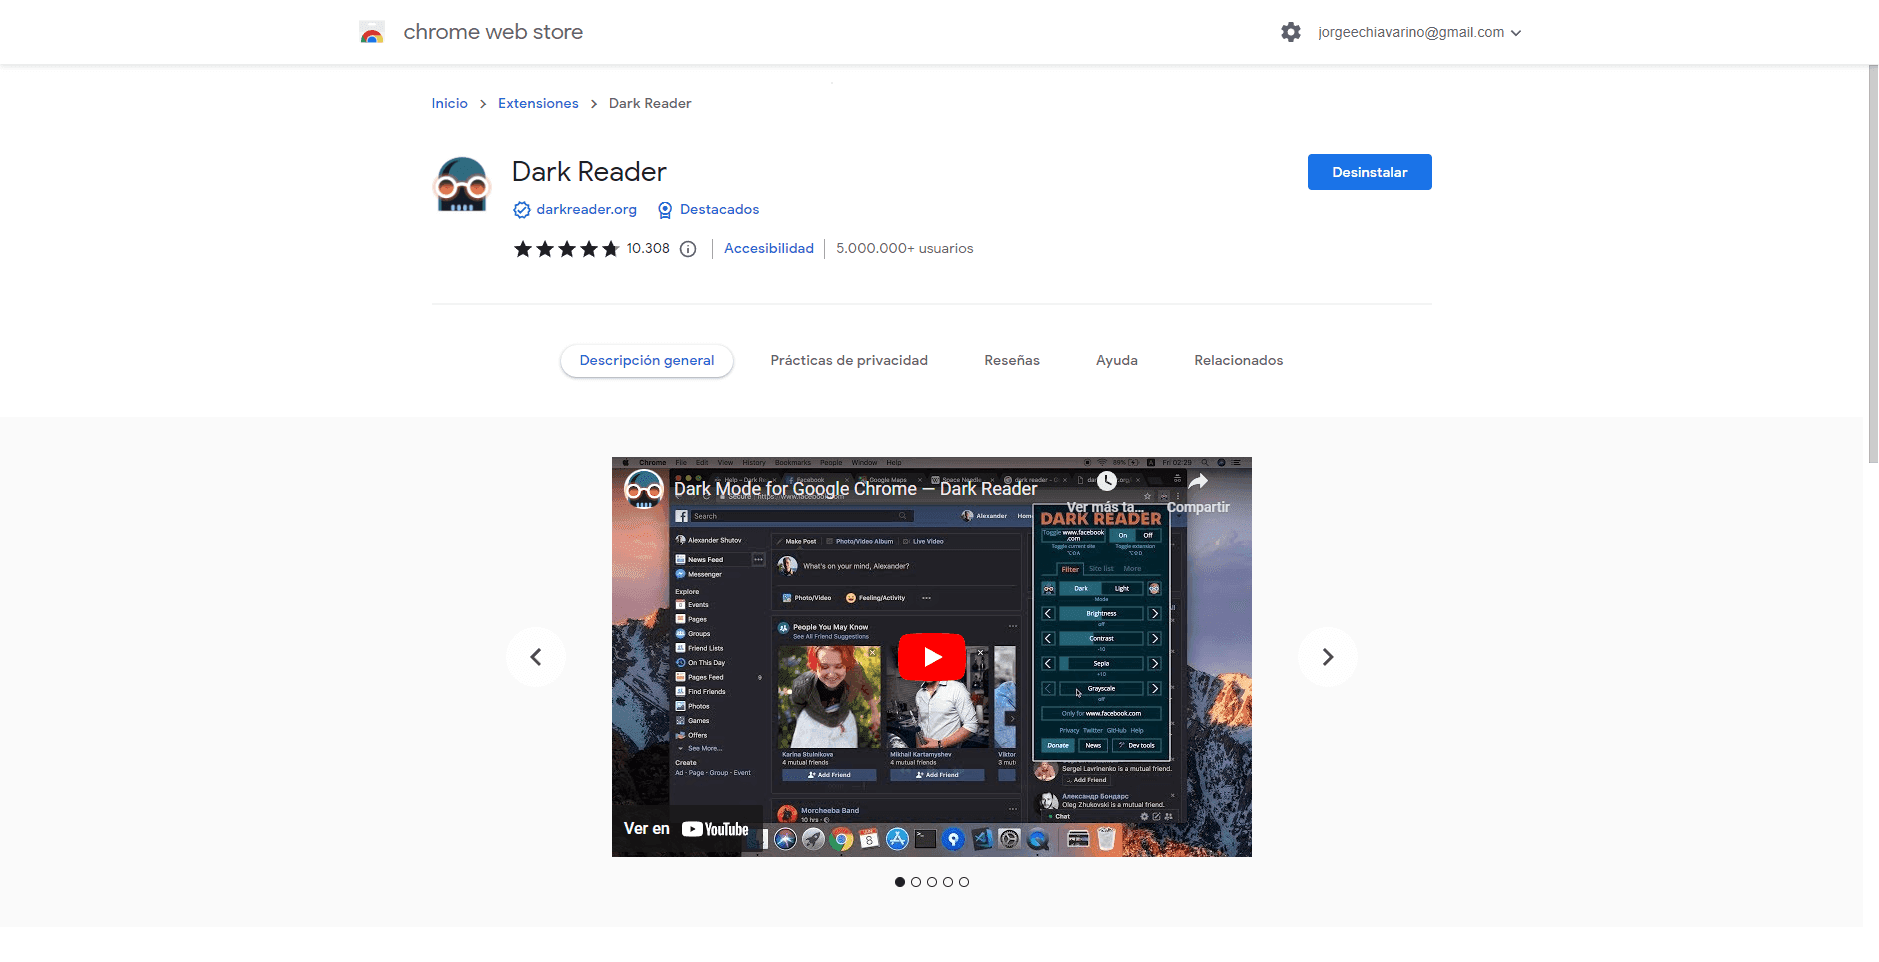Switch to Prácticas de privacidad tab
1879x962 pixels.
coord(849,360)
